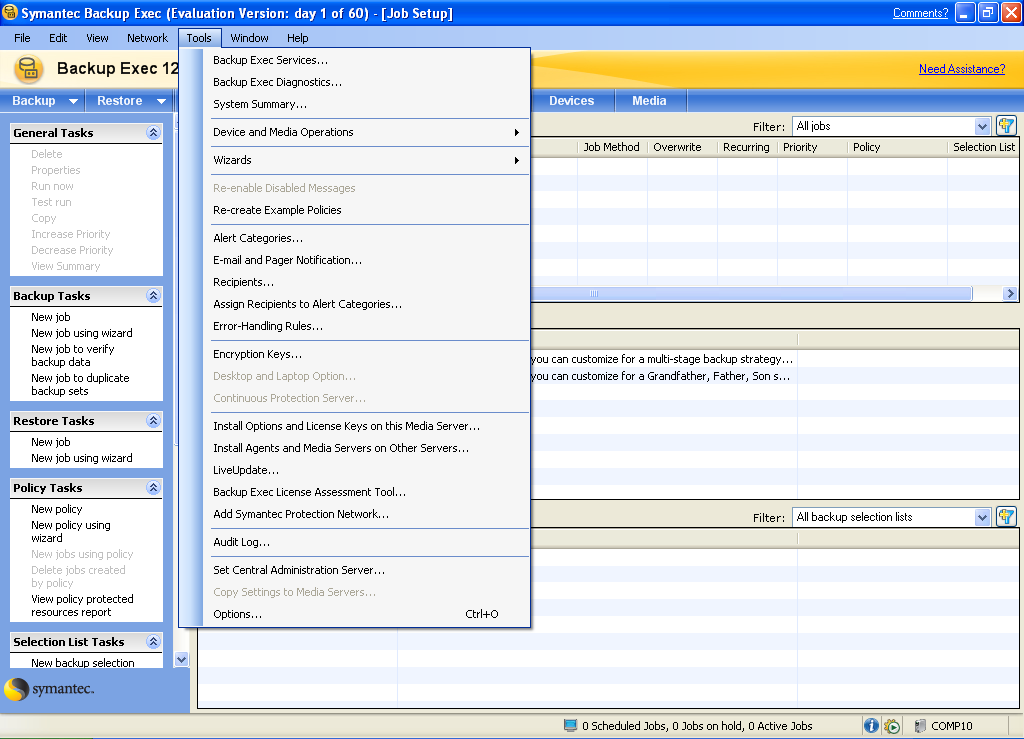Sort jobs by the Priority column header
1024x739 pixels.
click(x=812, y=148)
